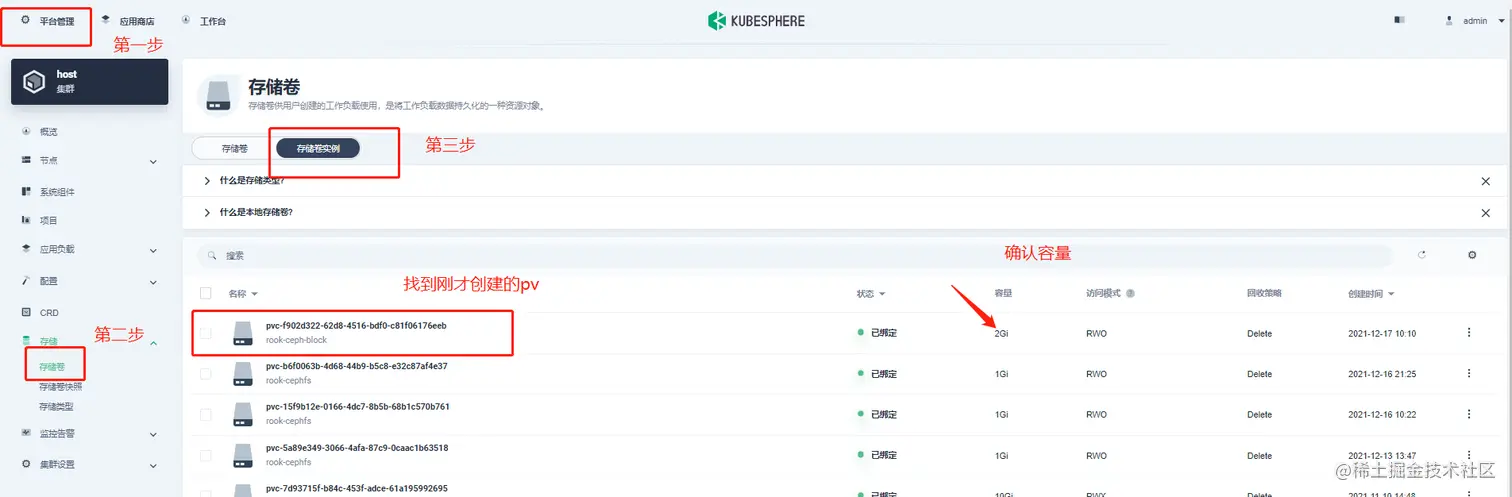Click volume icon of pvc-f902d322 row
The width and height of the screenshot is (1512, 497).
243,333
